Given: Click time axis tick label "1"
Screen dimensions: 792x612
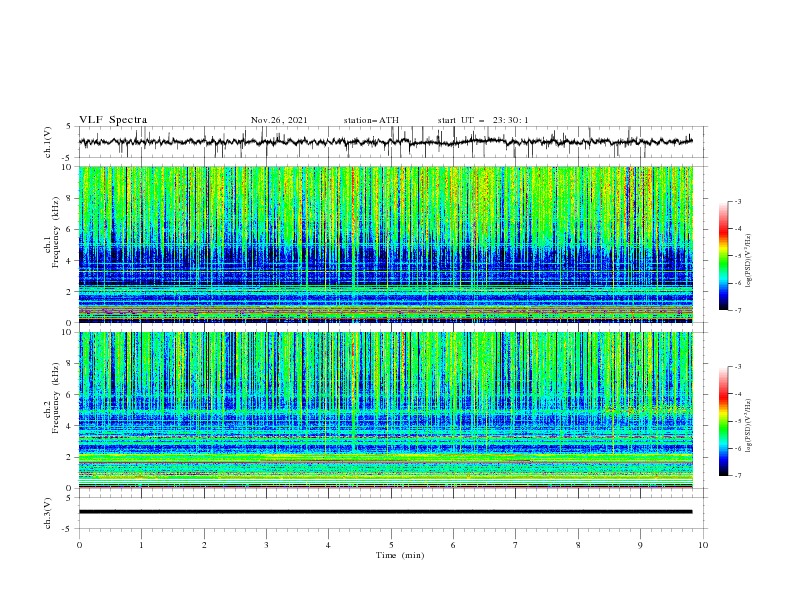Looking at the screenshot, I should coord(141,545).
